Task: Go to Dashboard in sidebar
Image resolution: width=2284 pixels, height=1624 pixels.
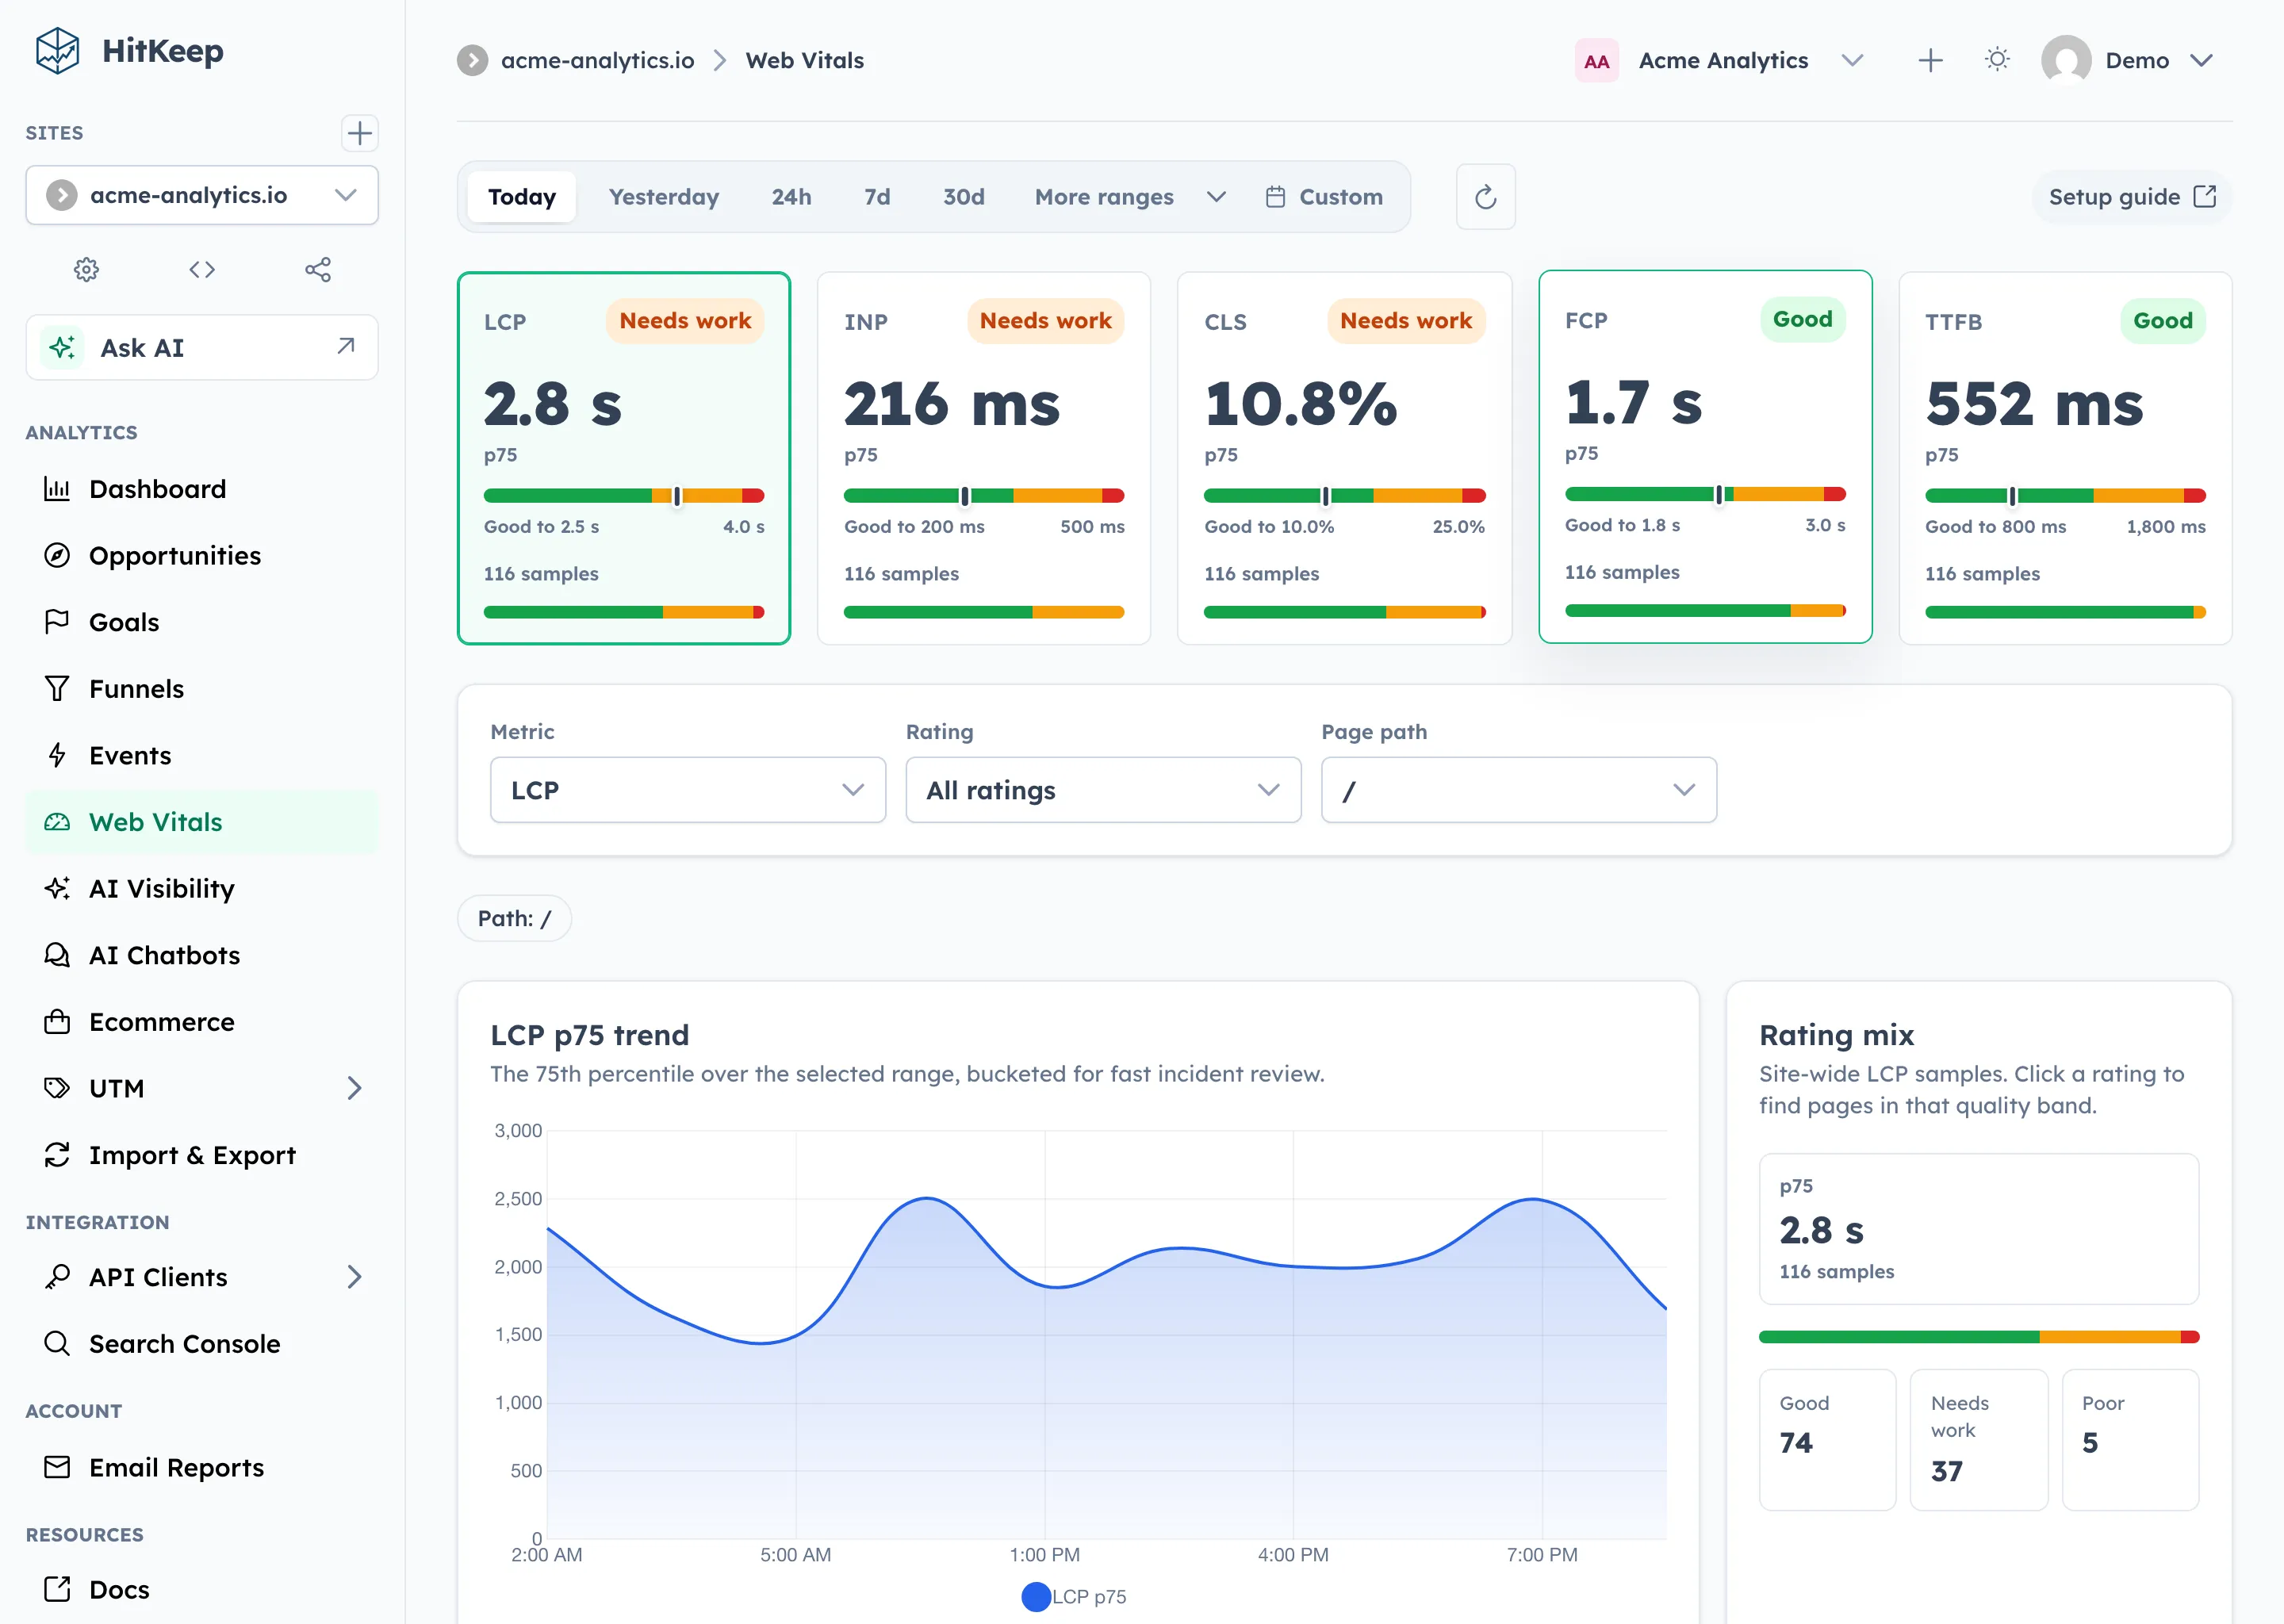Action: [x=202, y=489]
